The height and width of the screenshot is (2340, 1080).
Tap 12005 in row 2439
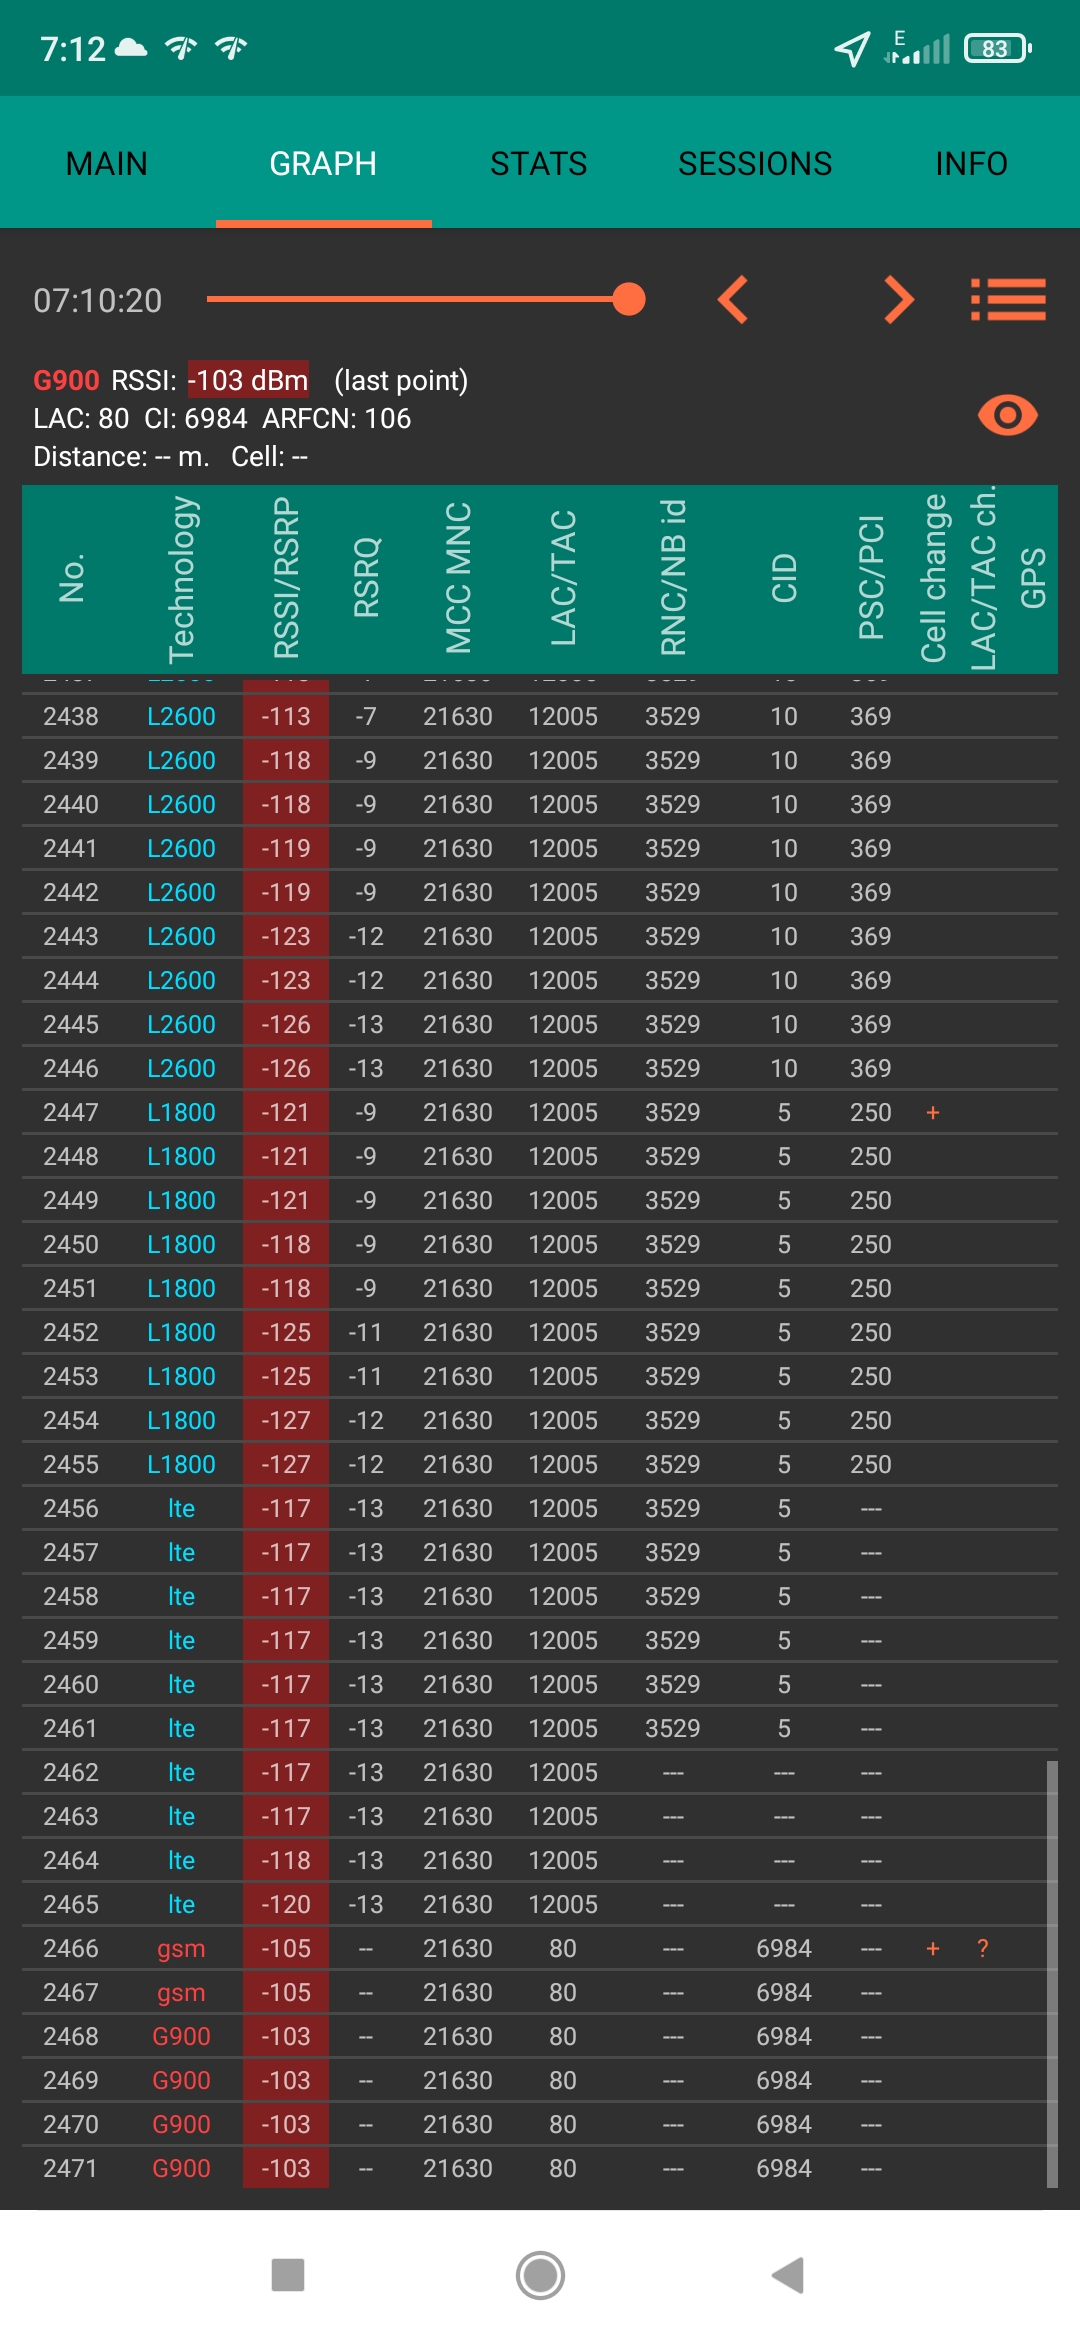563,760
